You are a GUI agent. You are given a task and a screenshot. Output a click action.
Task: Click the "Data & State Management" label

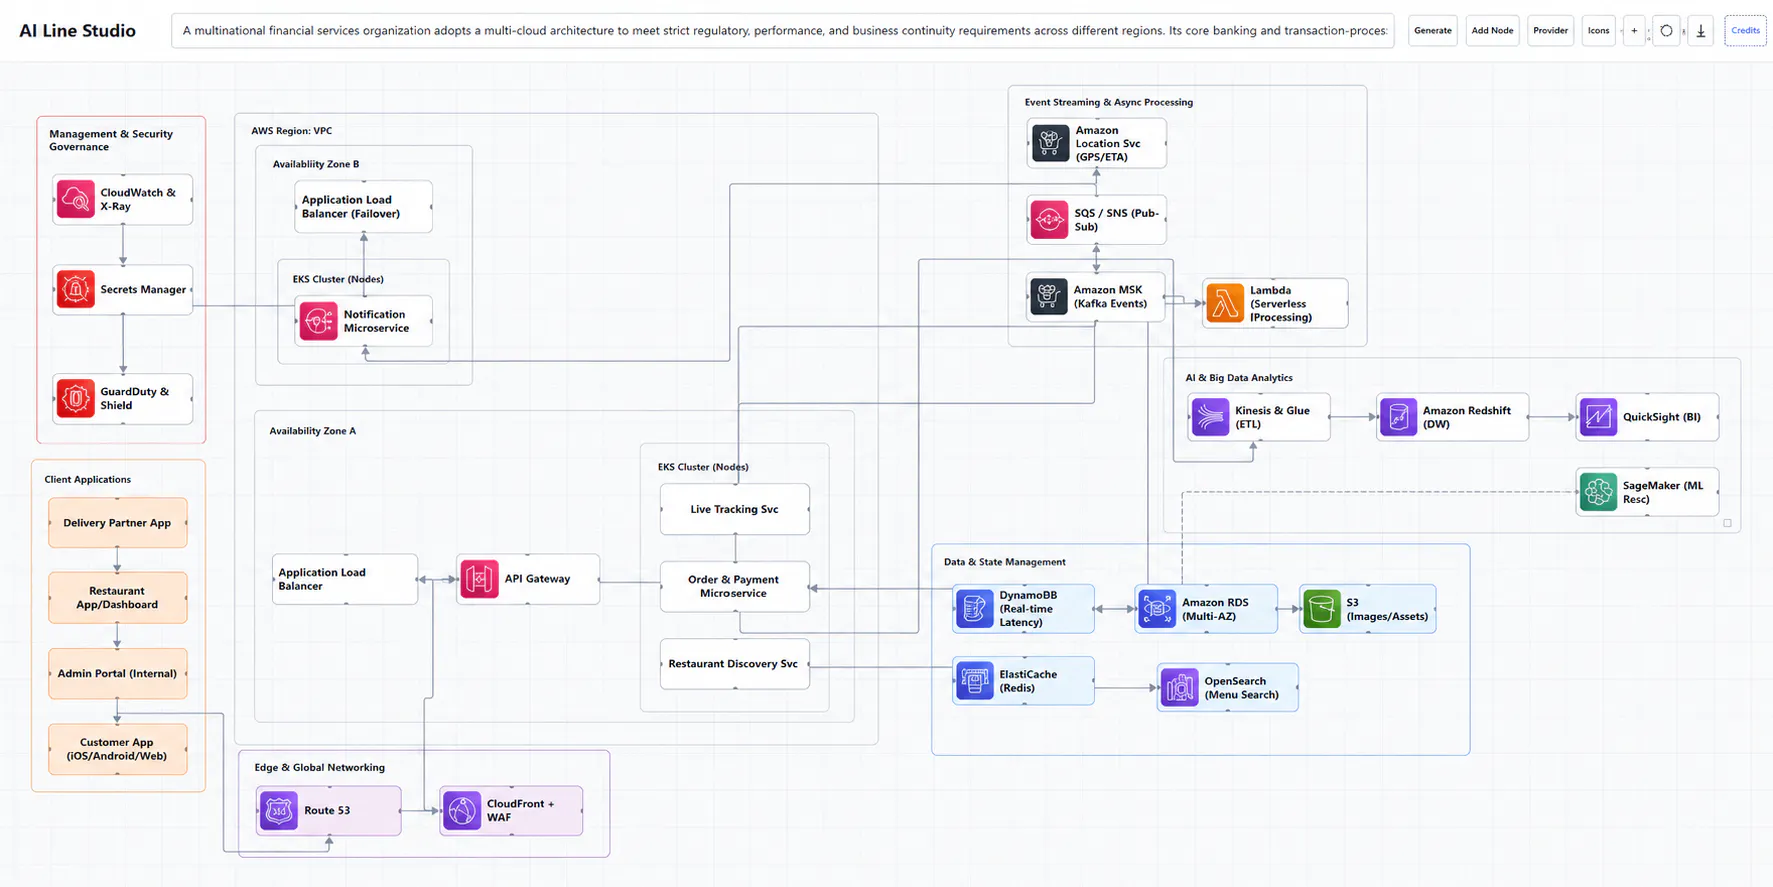(x=1005, y=562)
